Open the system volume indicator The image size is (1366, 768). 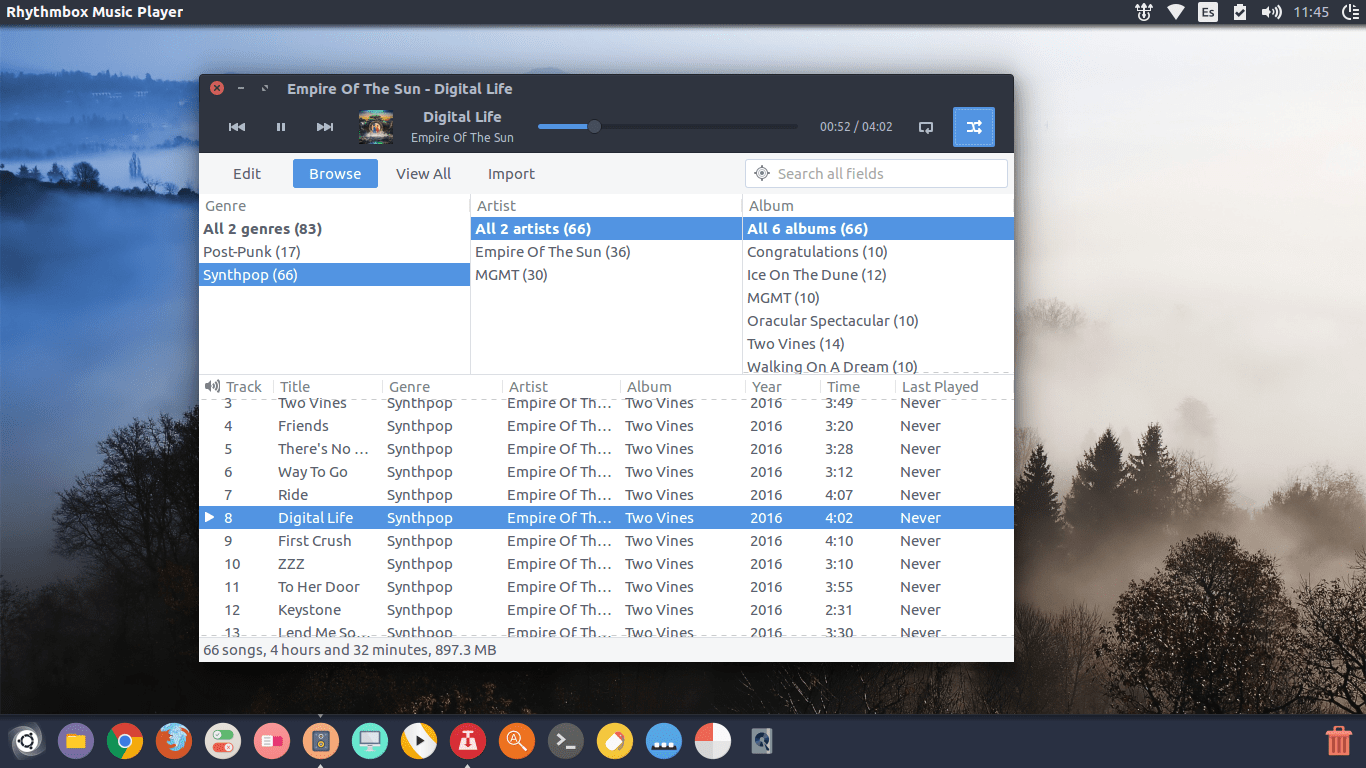tap(1271, 12)
